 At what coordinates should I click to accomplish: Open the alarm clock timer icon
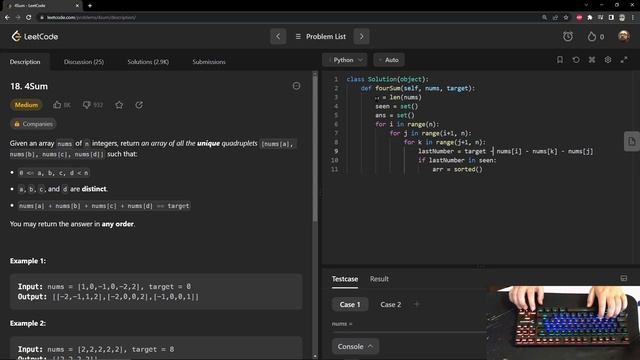point(568,37)
